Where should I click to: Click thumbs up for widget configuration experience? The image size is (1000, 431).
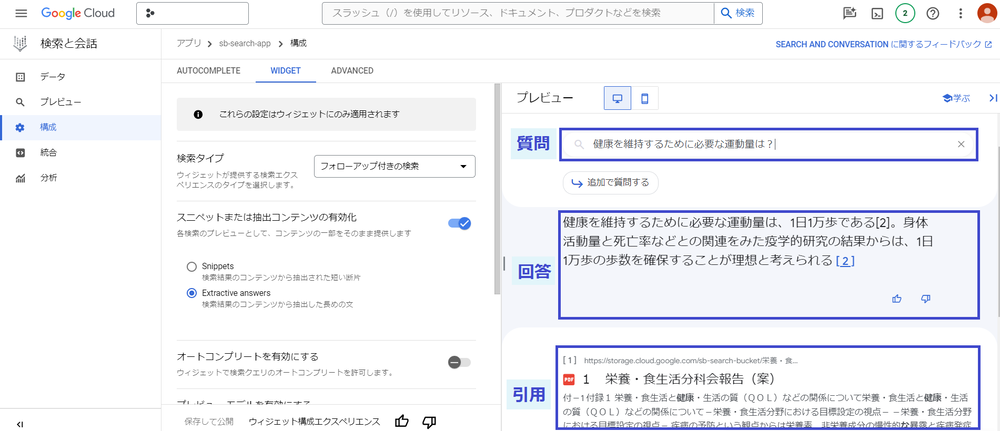coord(402,421)
